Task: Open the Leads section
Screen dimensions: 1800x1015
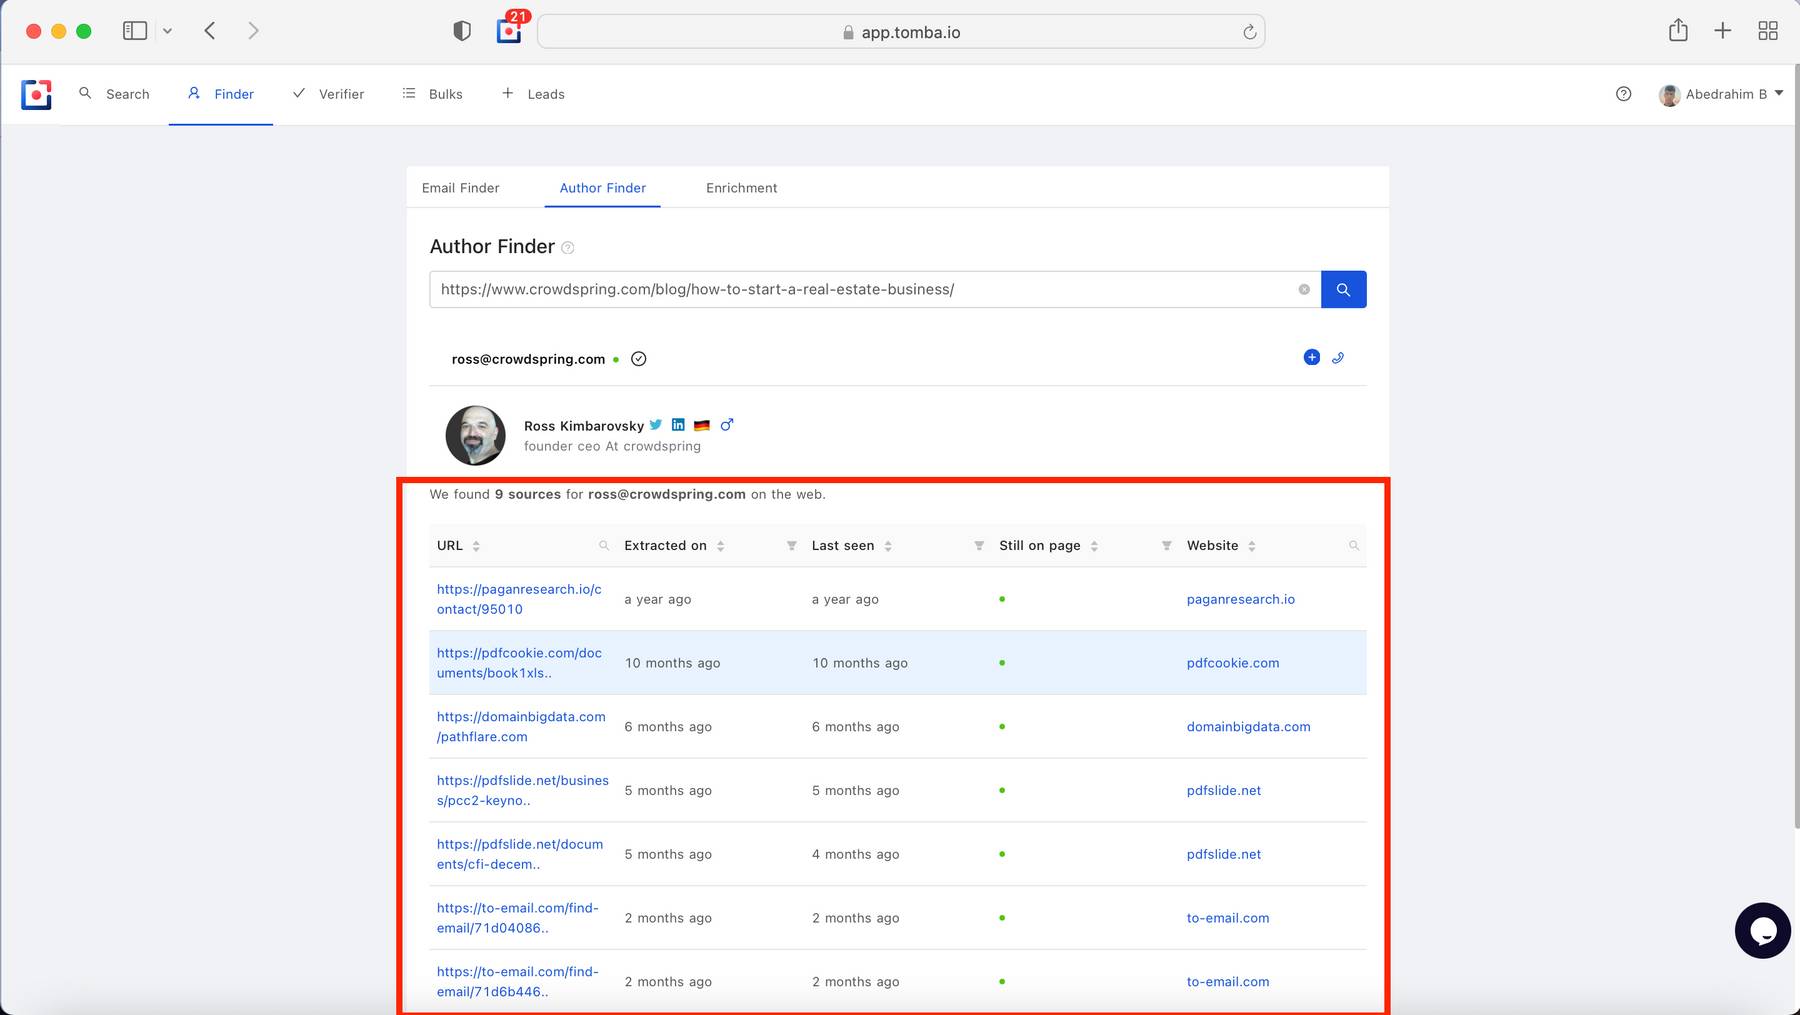Action: [533, 94]
